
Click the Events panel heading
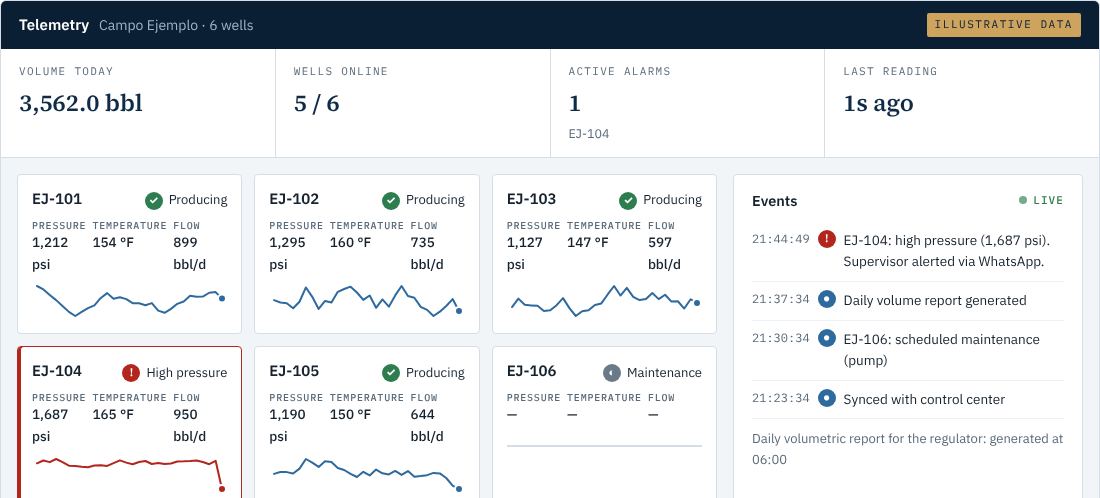[x=774, y=201]
